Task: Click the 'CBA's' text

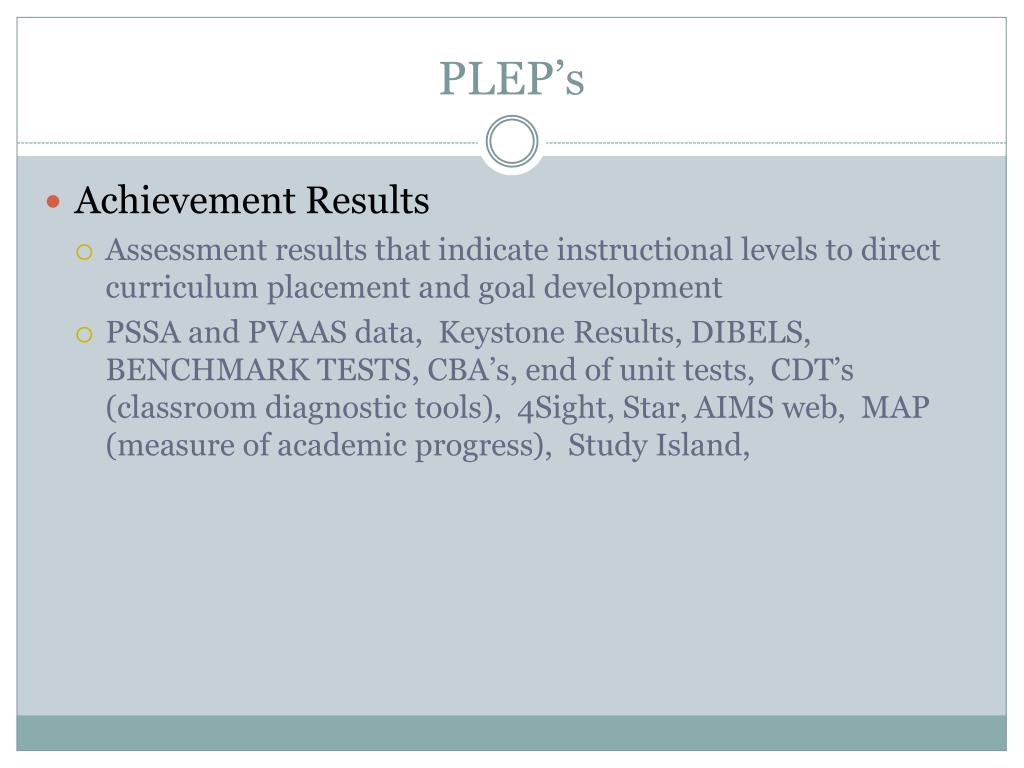Action: tap(472, 370)
